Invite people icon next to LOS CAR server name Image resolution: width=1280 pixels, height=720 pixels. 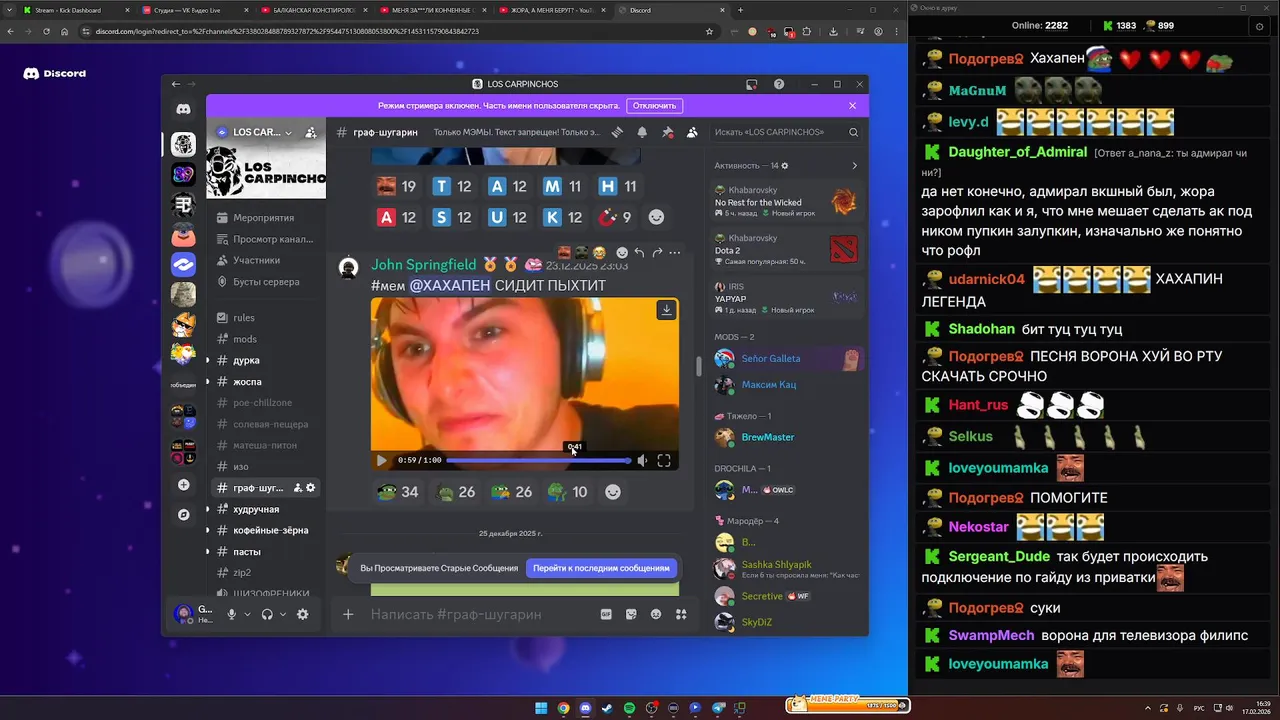point(311,132)
